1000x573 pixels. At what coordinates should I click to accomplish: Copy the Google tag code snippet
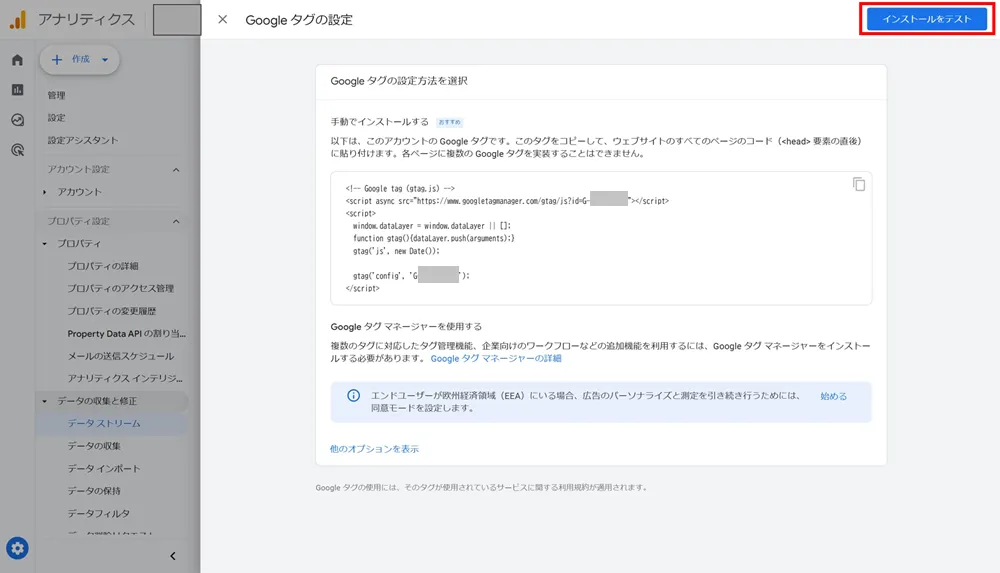pos(858,184)
